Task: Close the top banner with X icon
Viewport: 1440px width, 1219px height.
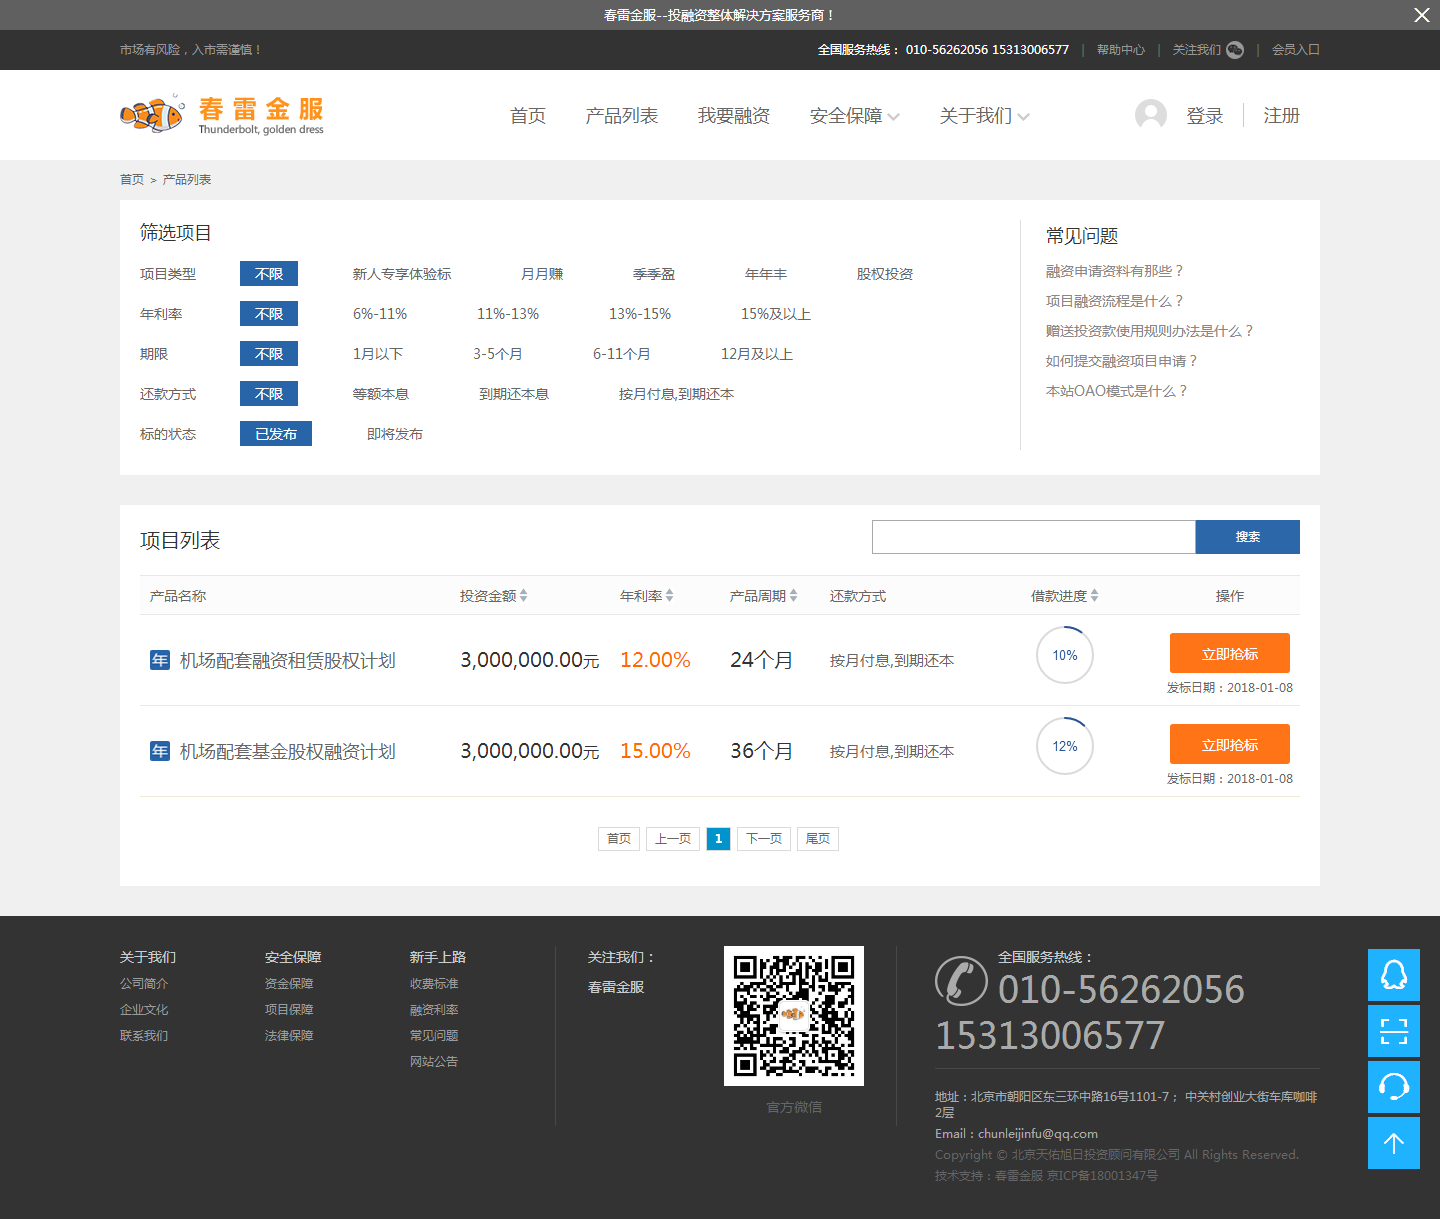Action: point(1421,15)
